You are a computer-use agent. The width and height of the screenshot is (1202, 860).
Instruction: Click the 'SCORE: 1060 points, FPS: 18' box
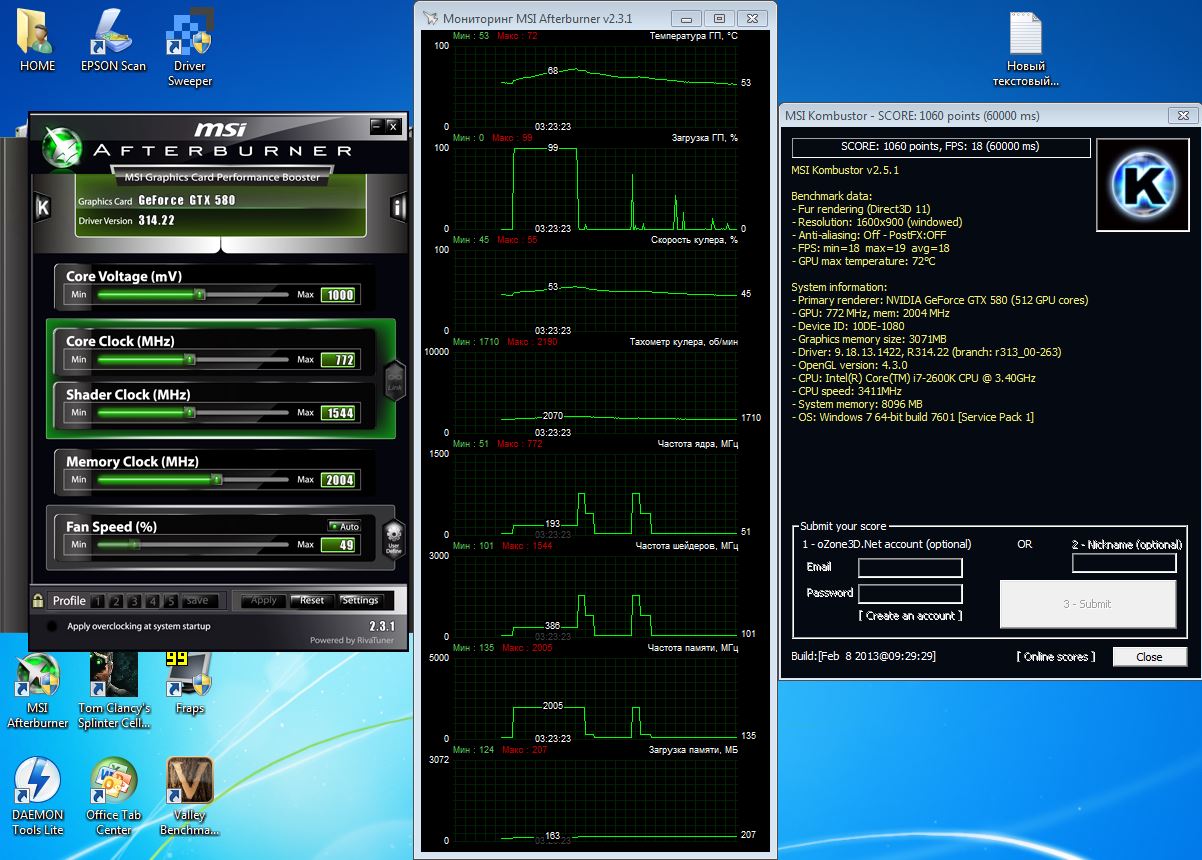tap(941, 147)
